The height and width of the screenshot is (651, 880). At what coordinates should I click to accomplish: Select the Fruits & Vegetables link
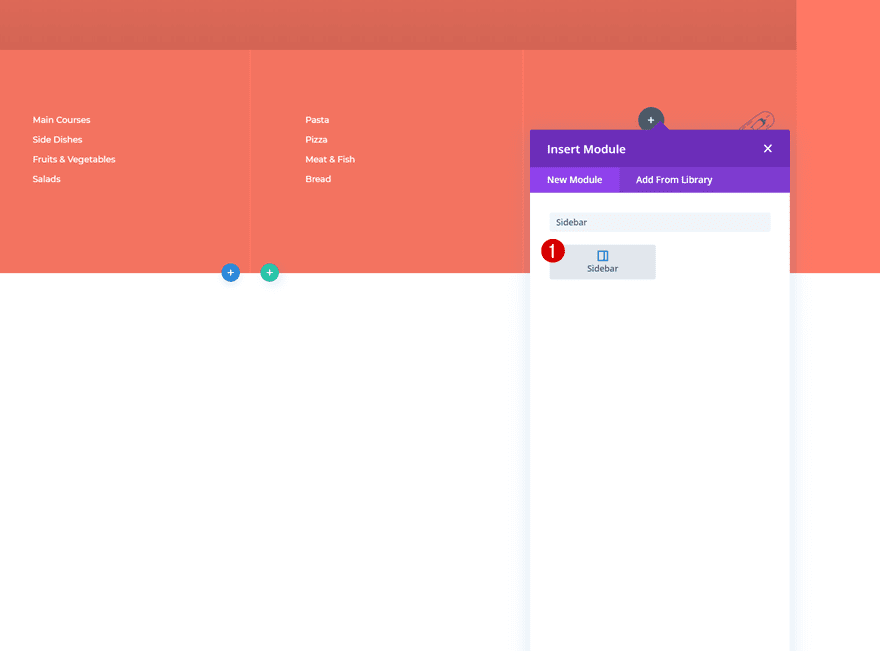pos(73,159)
